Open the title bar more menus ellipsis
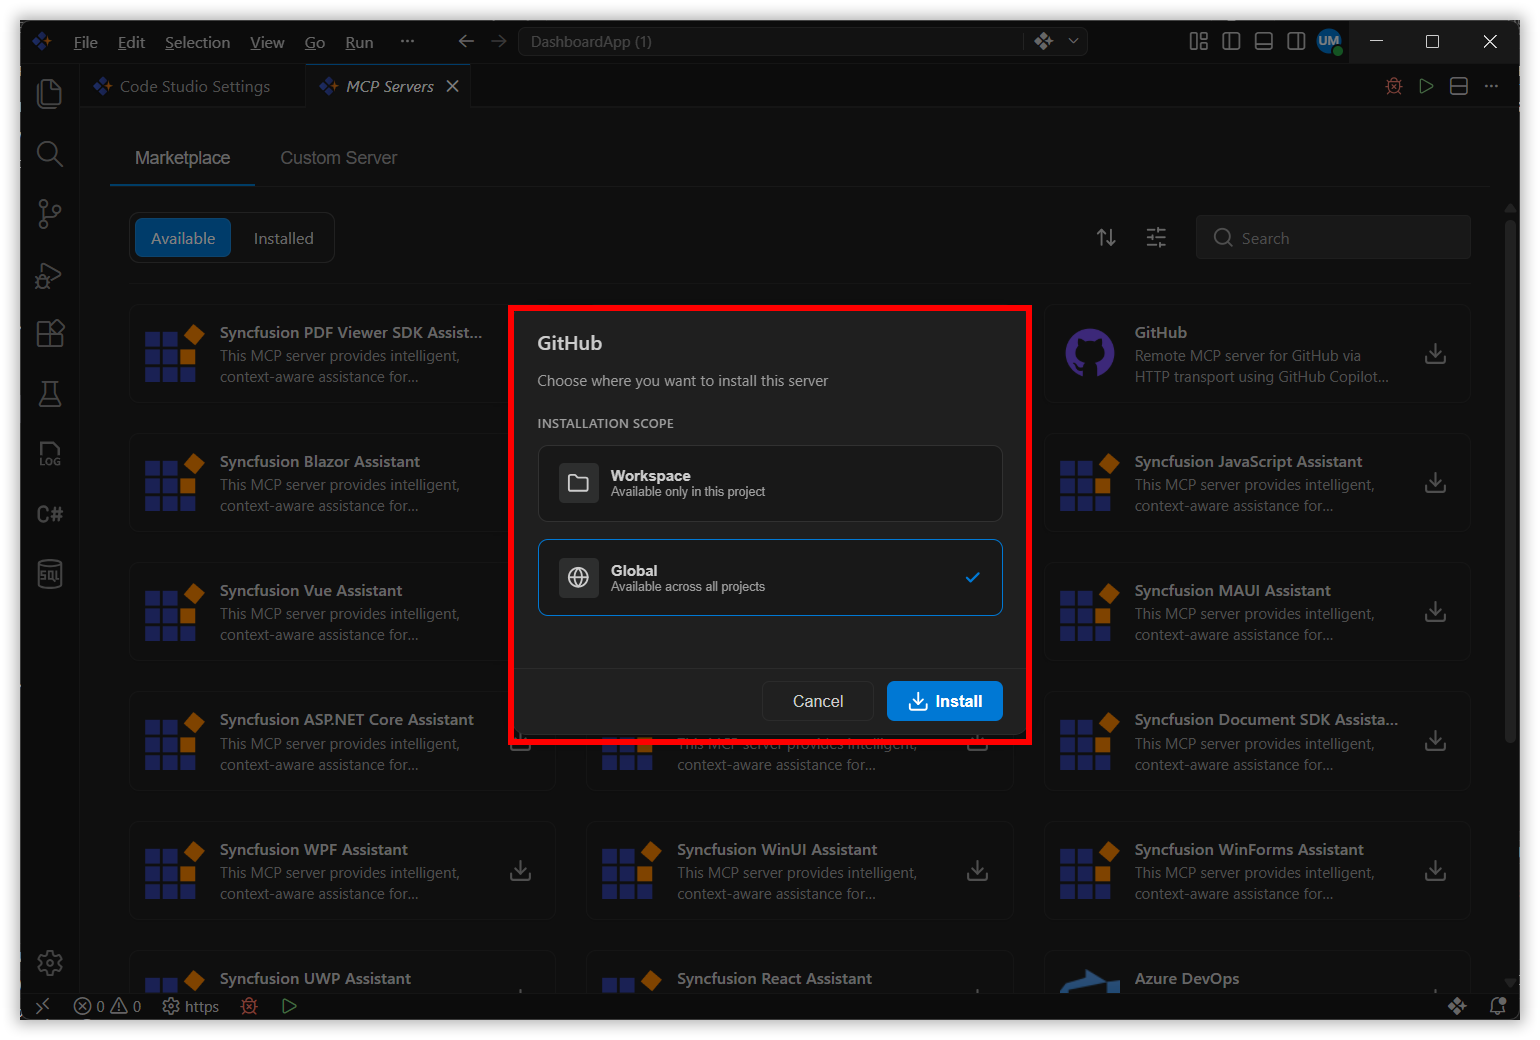 click(x=407, y=41)
